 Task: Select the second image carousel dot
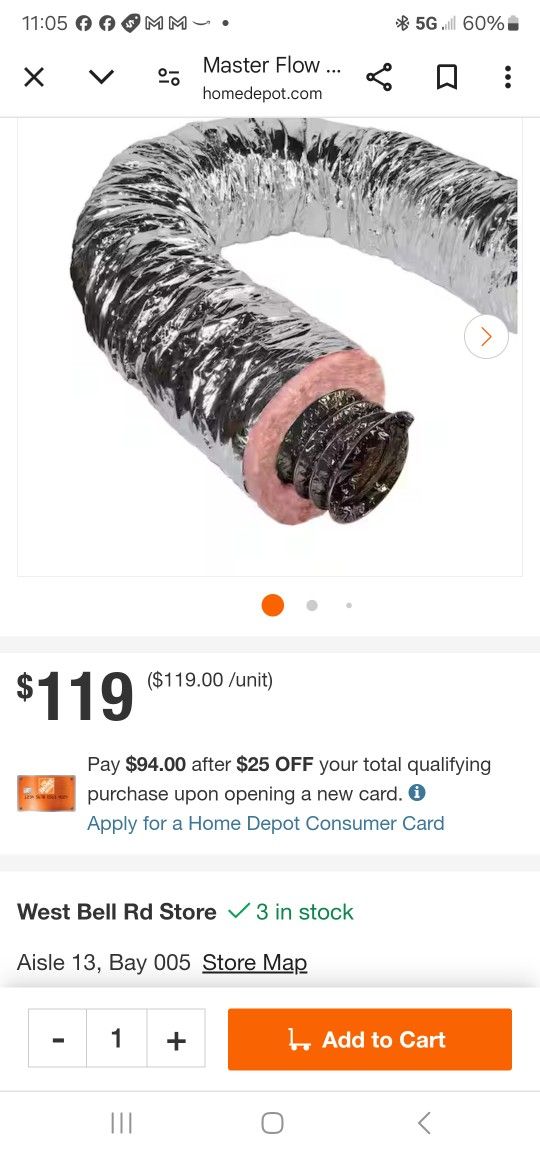tap(312, 605)
